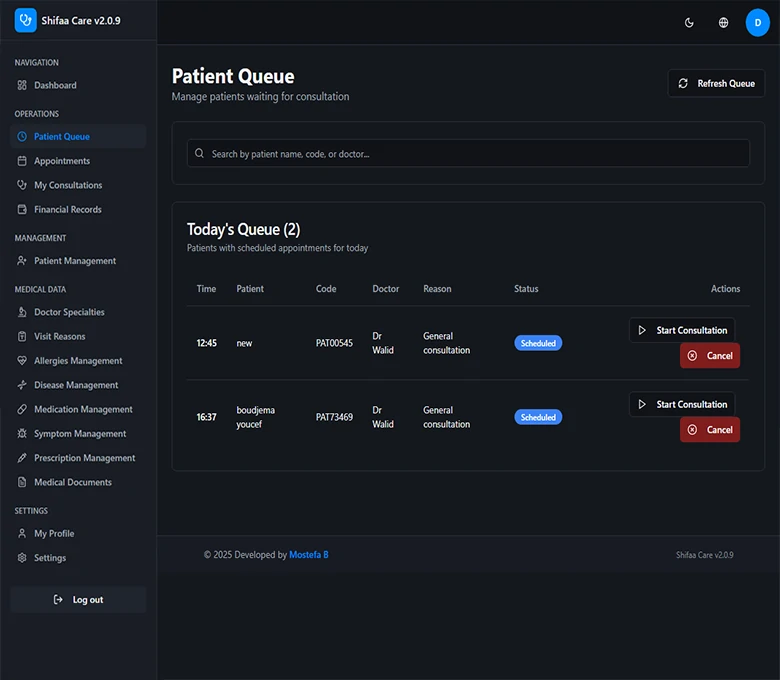Open the user avatar D menu
The height and width of the screenshot is (680, 780).
coord(757,22)
